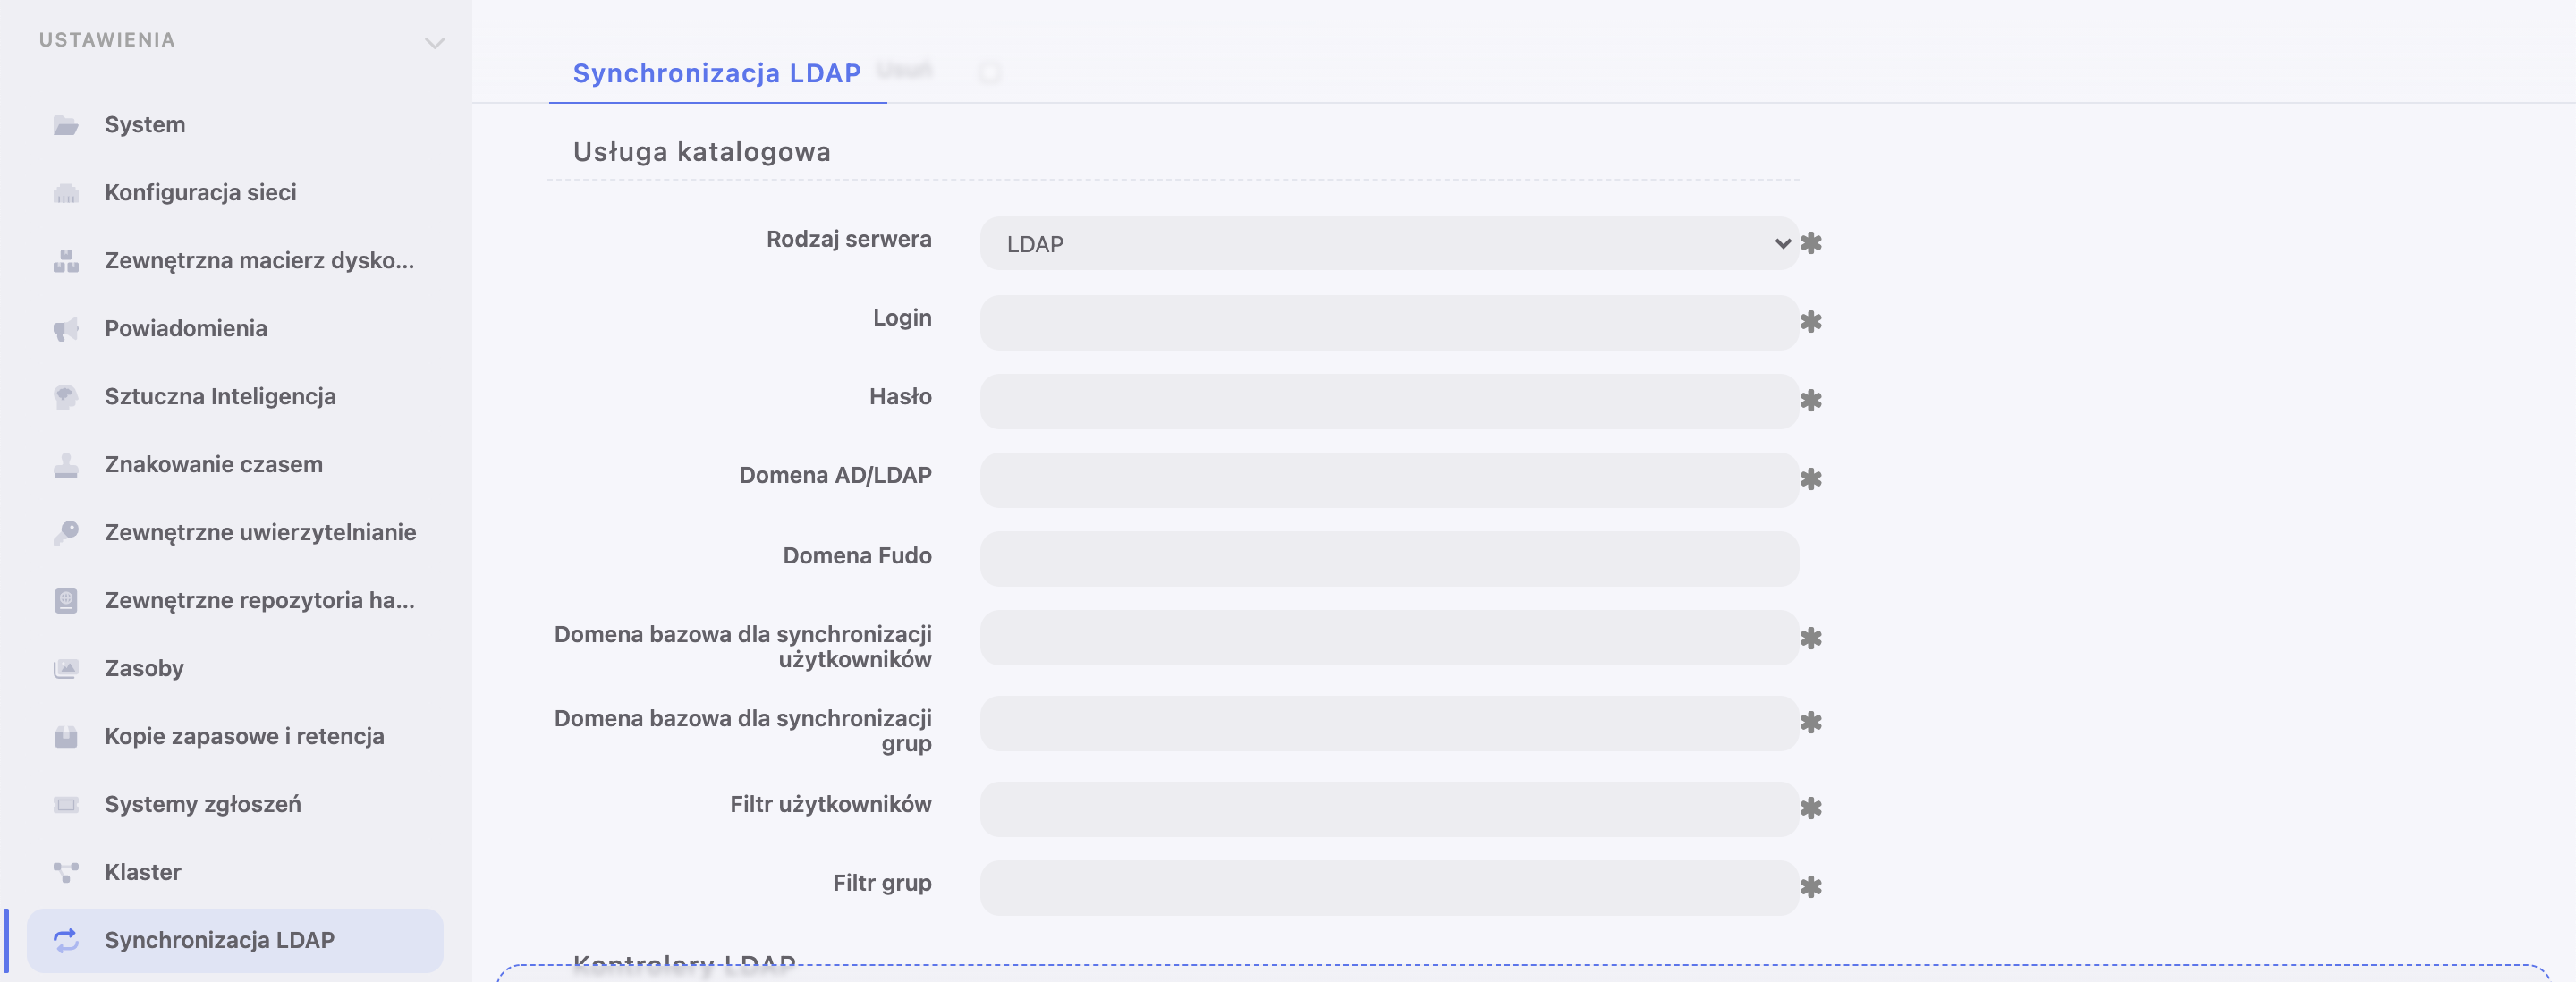Viewport: 2576px width, 982px height.
Task: Open the Rodzaj serwera dropdown
Action: tap(1389, 244)
